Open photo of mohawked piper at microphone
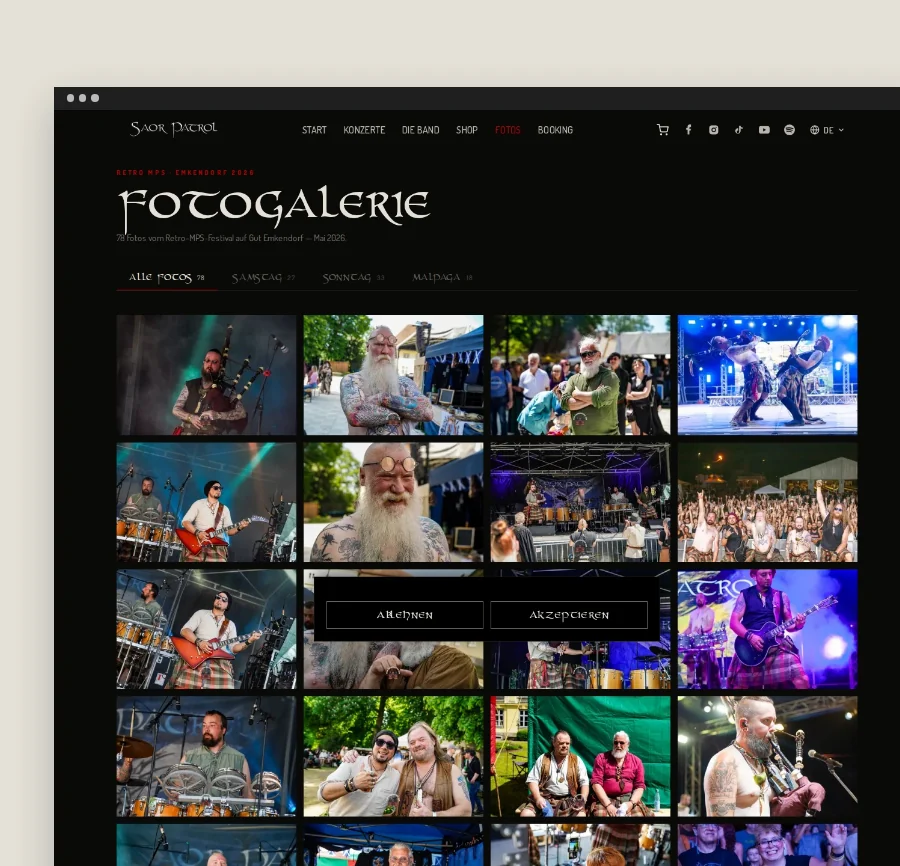 point(767,756)
